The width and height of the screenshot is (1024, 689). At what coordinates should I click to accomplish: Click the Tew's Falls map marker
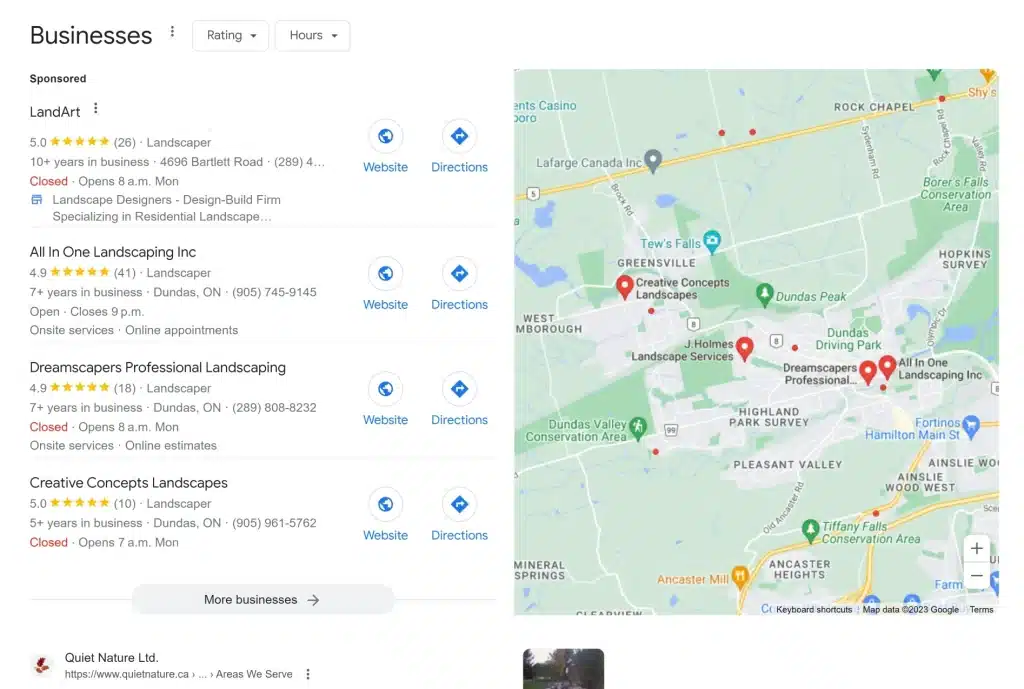[712, 241]
